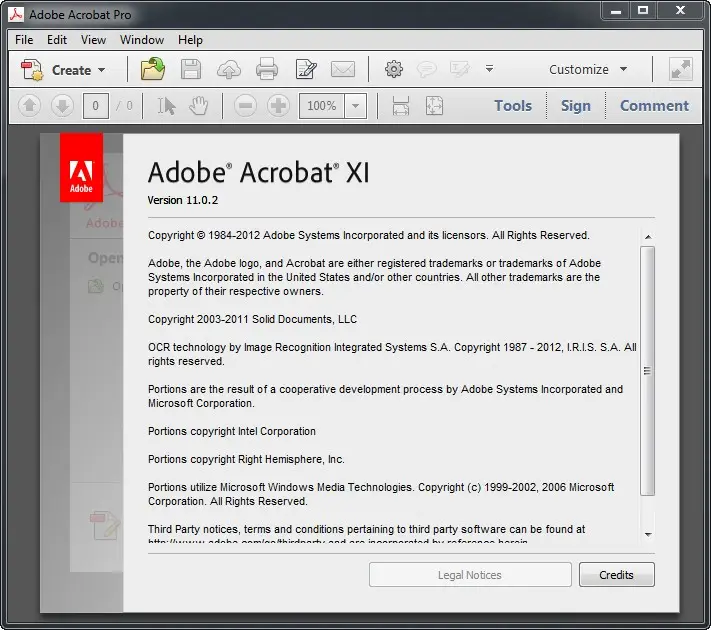
Task: Click the about dialog scrollbar thumb
Action: click(648, 371)
